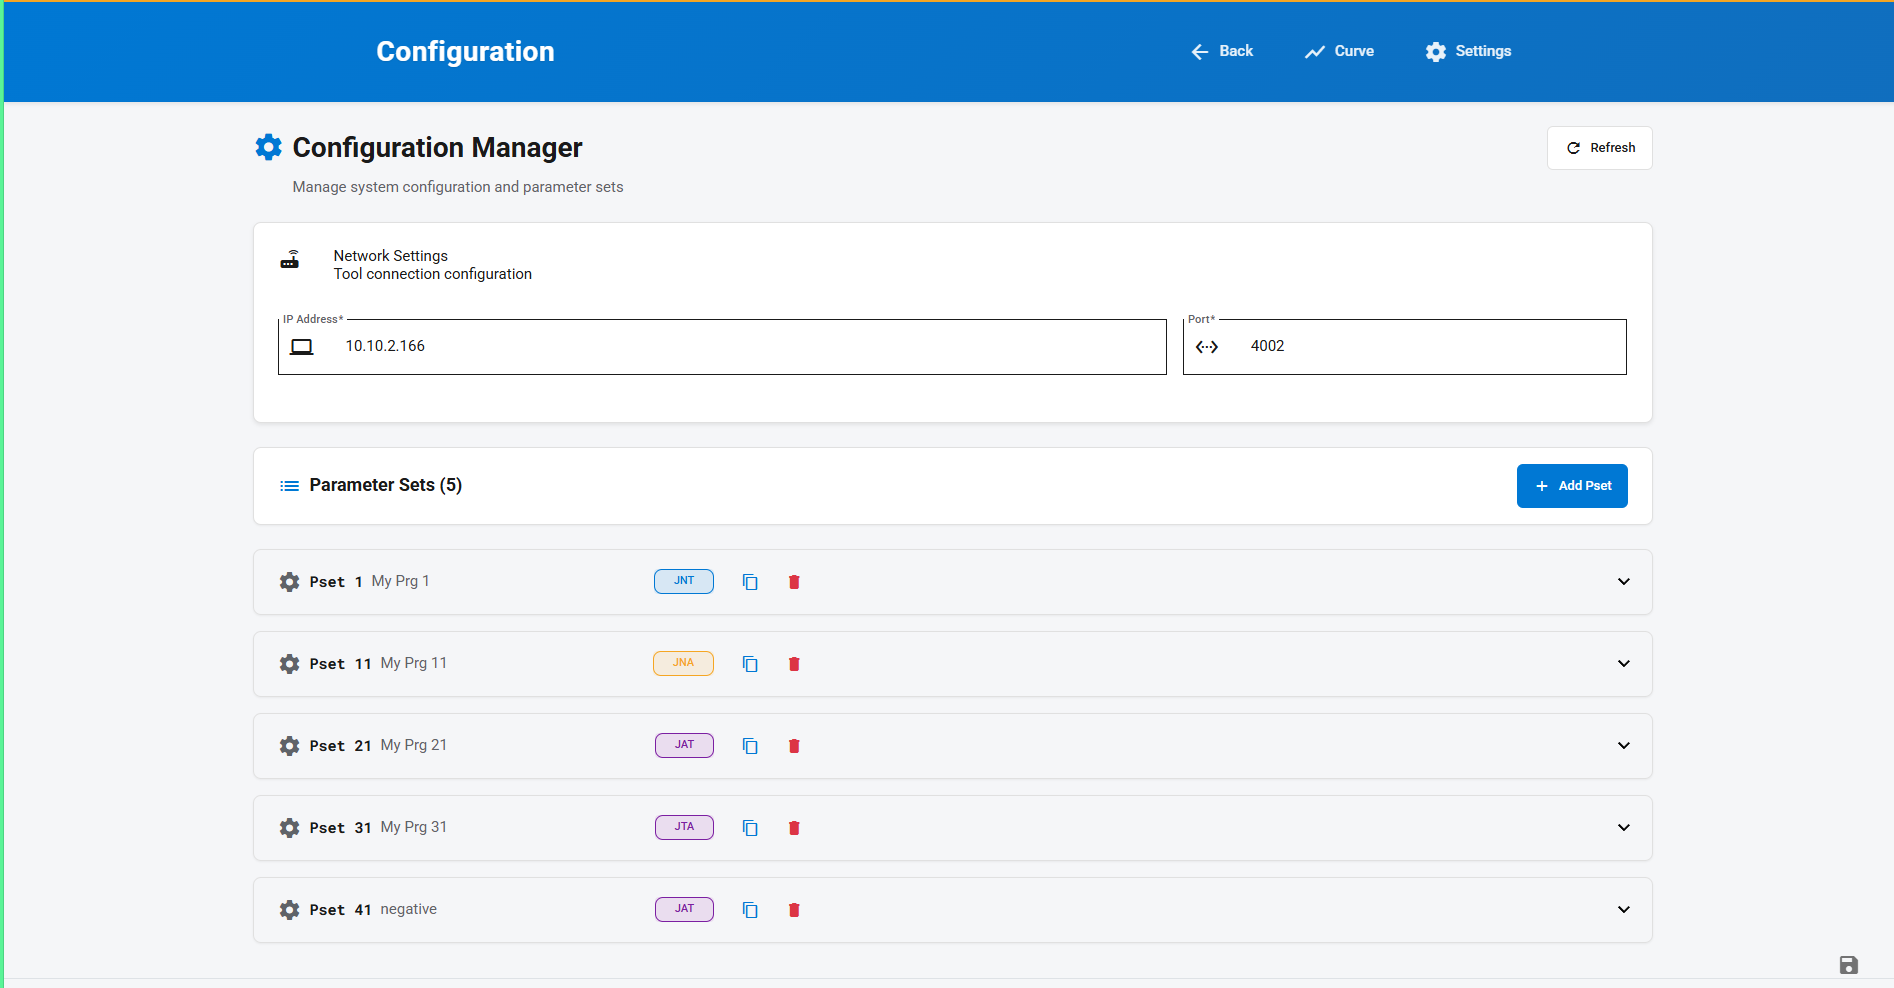
Task: Click gear icon of Pset 11
Action: [x=290, y=664]
